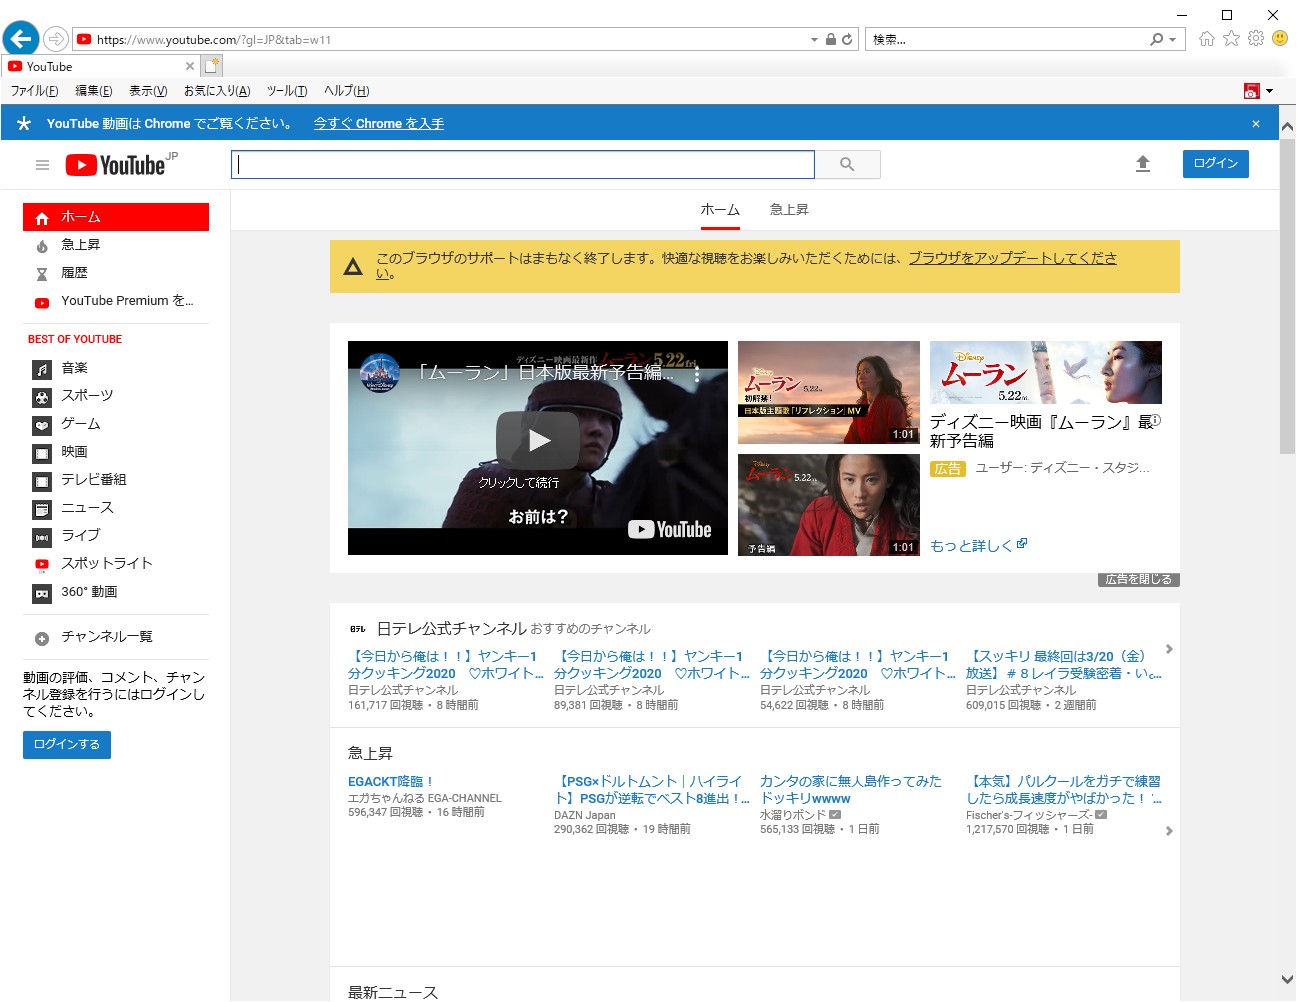Open the video player three-dot menu
The height and width of the screenshot is (1002, 1297).
tap(697, 375)
